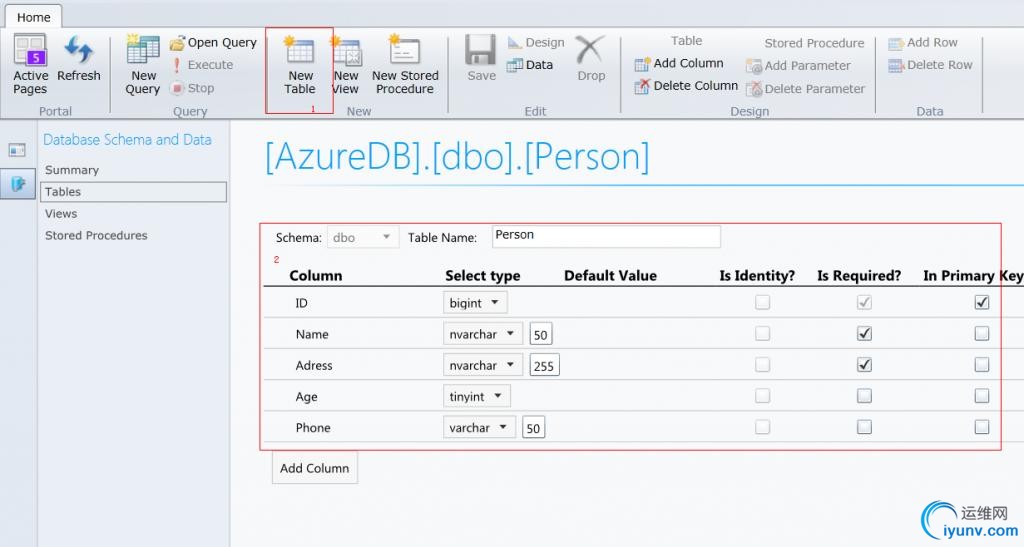Click the database schema sidebar icon
The height and width of the screenshot is (547, 1024).
[18, 184]
